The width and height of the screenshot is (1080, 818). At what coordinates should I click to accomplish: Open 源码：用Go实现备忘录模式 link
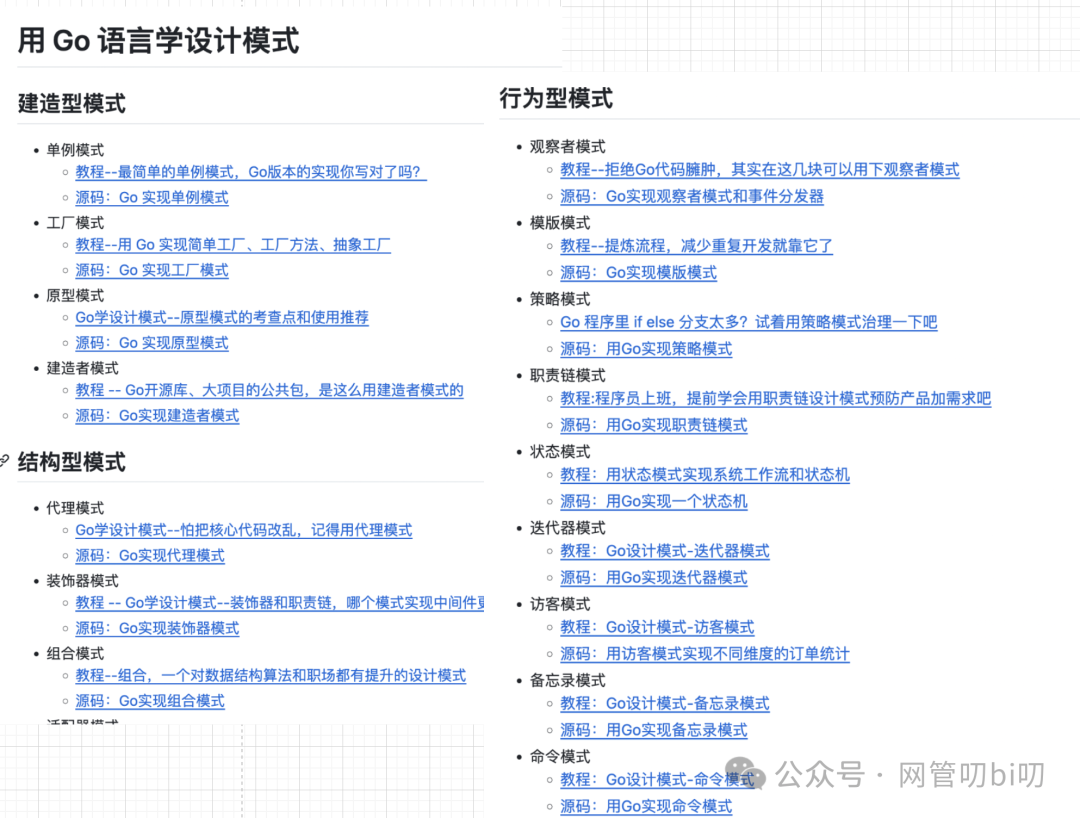(654, 731)
